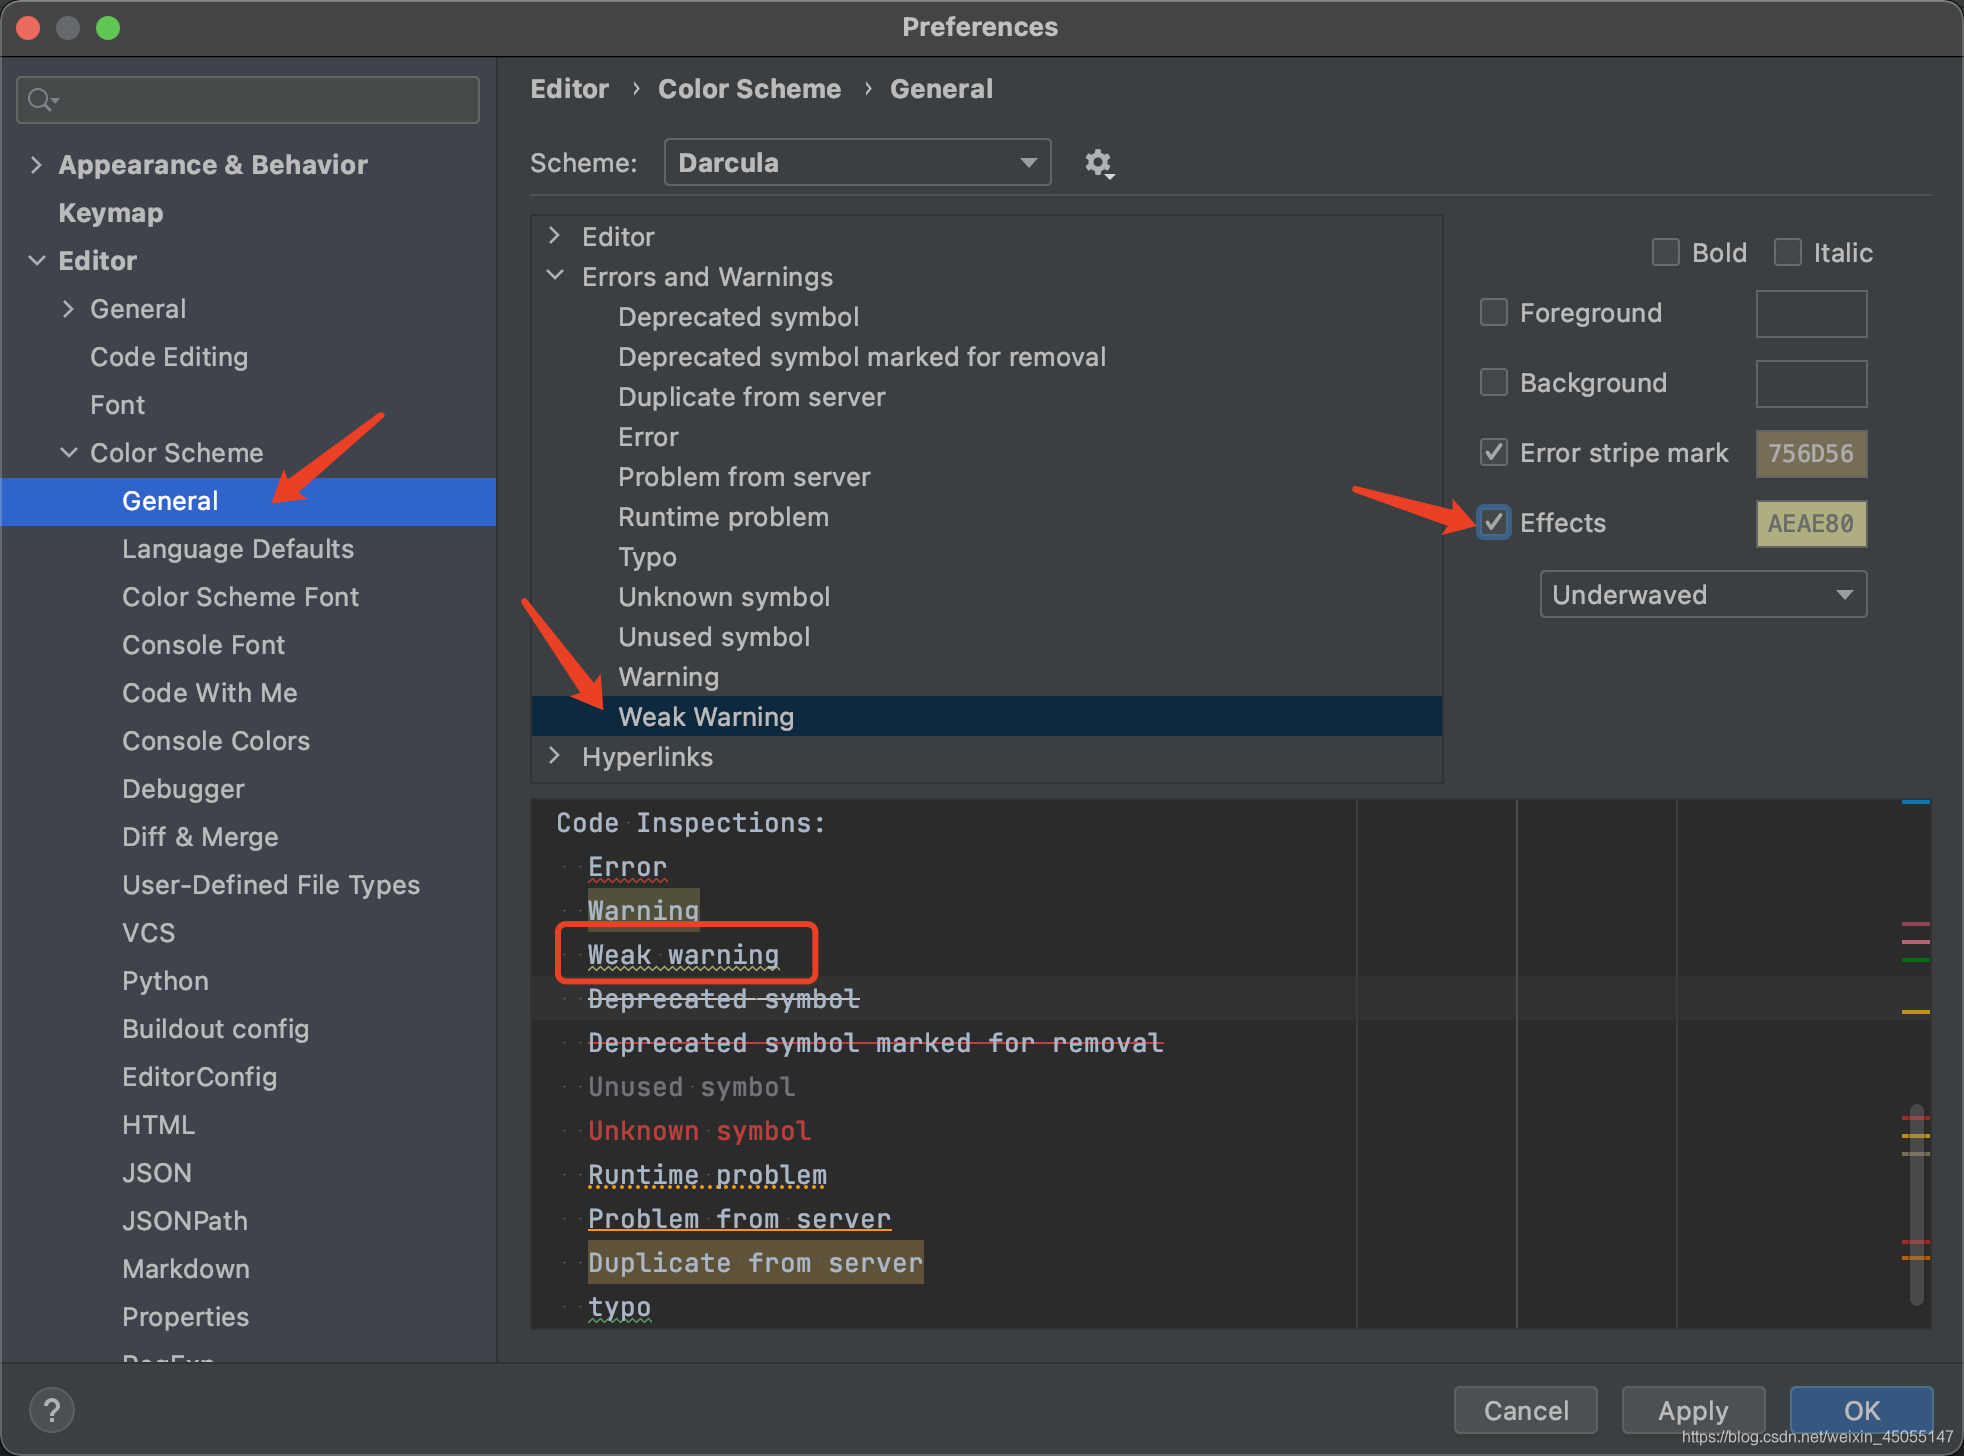Collapse the Color Scheme tree node
The width and height of the screenshot is (1964, 1456).
point(69,453)
